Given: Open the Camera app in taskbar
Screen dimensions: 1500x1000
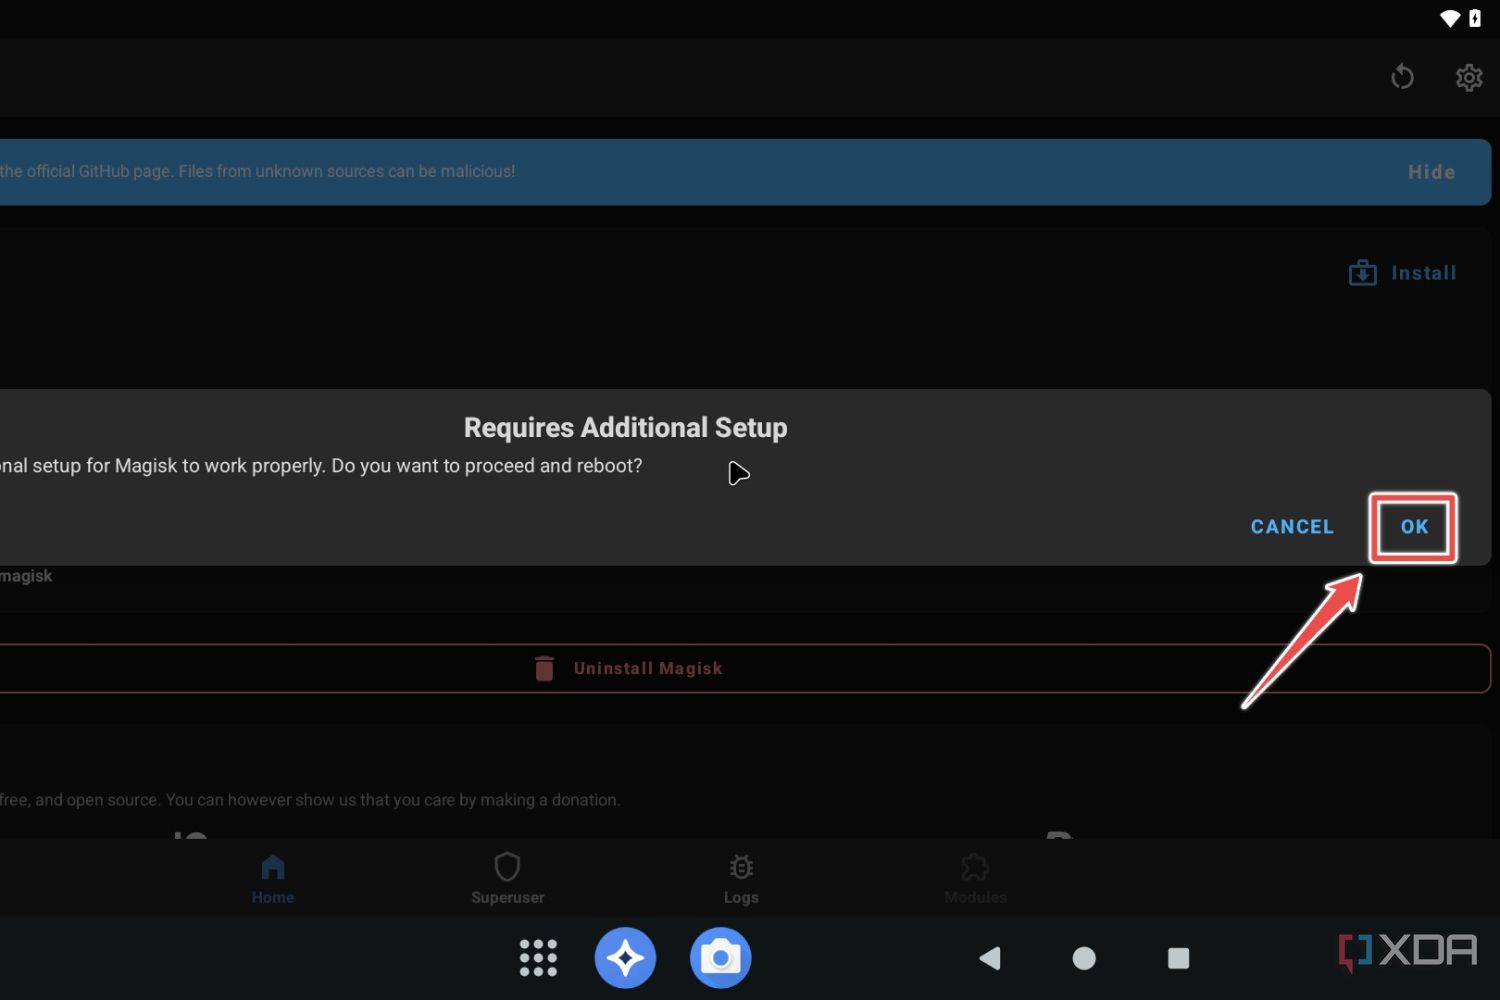Looking at the screenshot, I should tap(720, 958).
